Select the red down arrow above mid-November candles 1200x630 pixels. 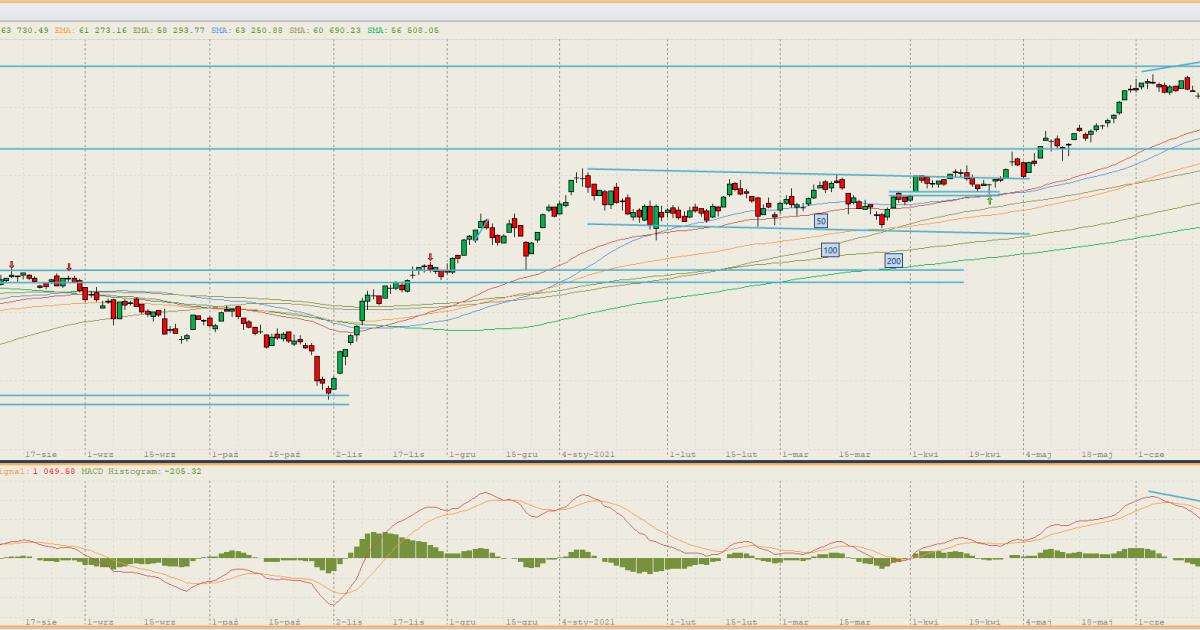430,257
